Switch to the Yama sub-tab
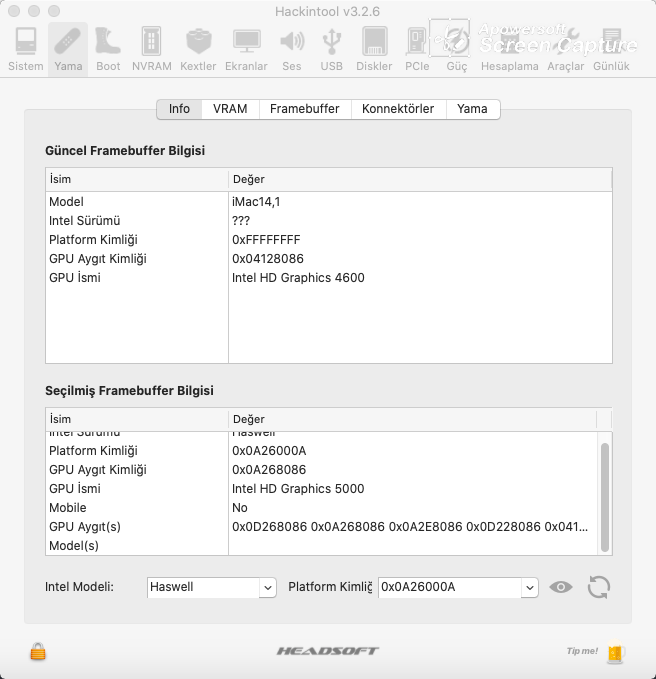 pos(472,109)
